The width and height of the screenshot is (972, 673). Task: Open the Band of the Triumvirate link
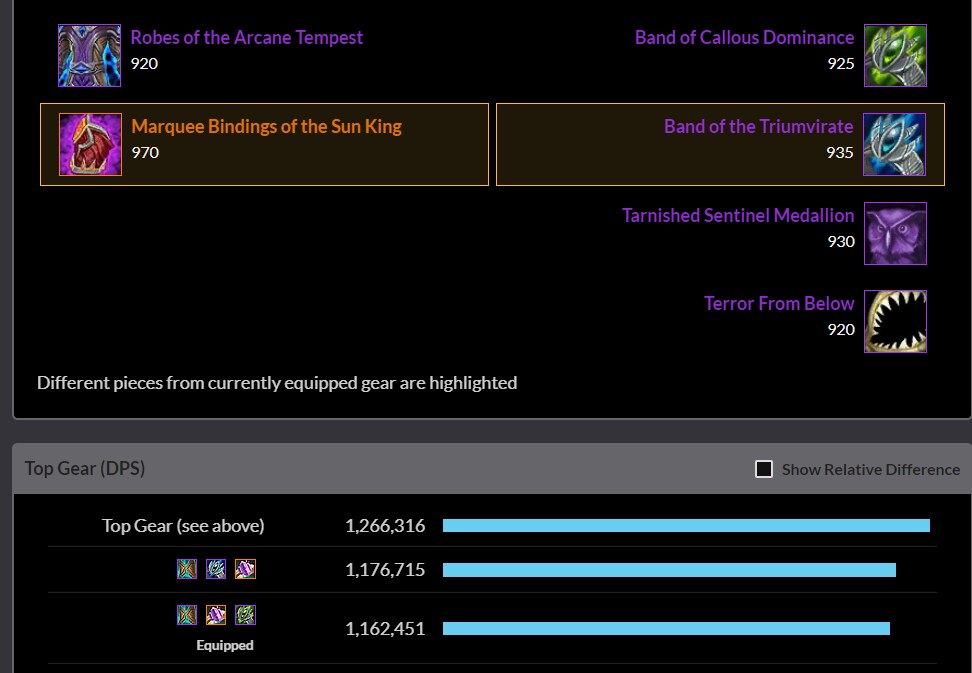point(758,127)
